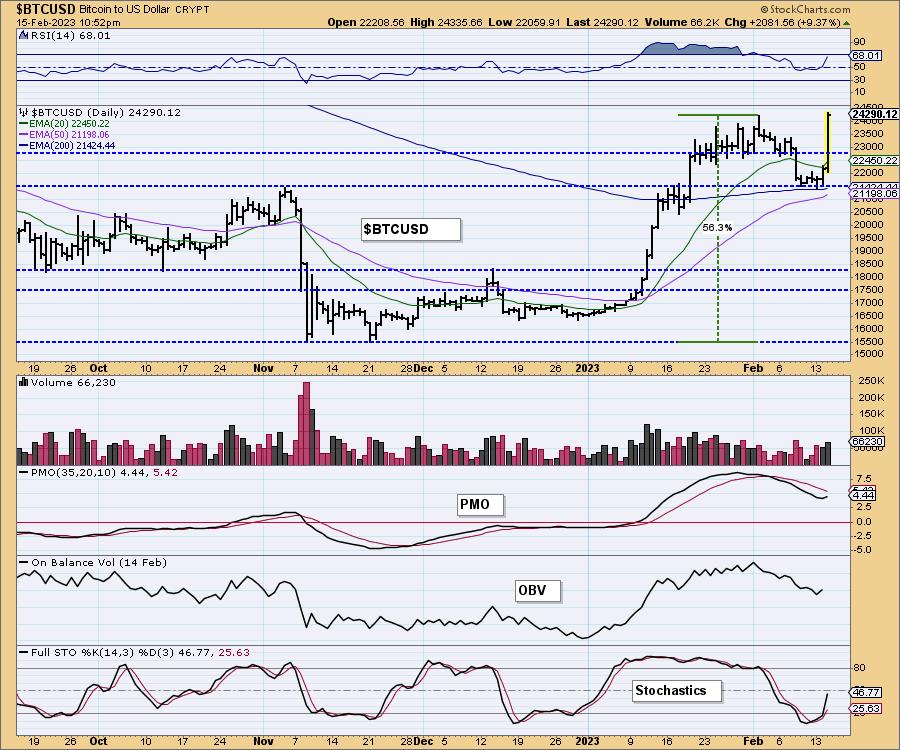Click the 24290.12 last-price tag on the price axis
This screenshot has height=750, width=900.
[874, 114]
